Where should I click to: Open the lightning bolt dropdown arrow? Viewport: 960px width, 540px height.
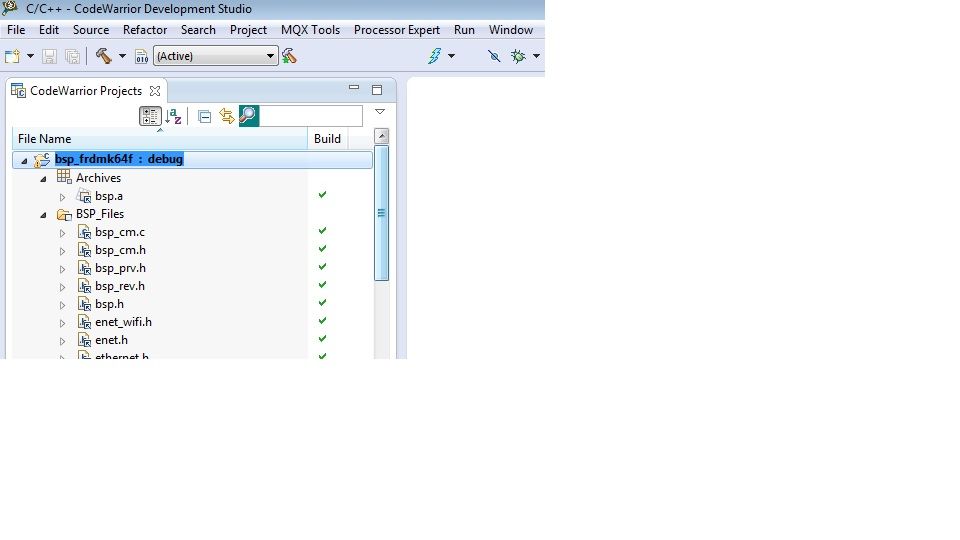[x=451, y=56]
